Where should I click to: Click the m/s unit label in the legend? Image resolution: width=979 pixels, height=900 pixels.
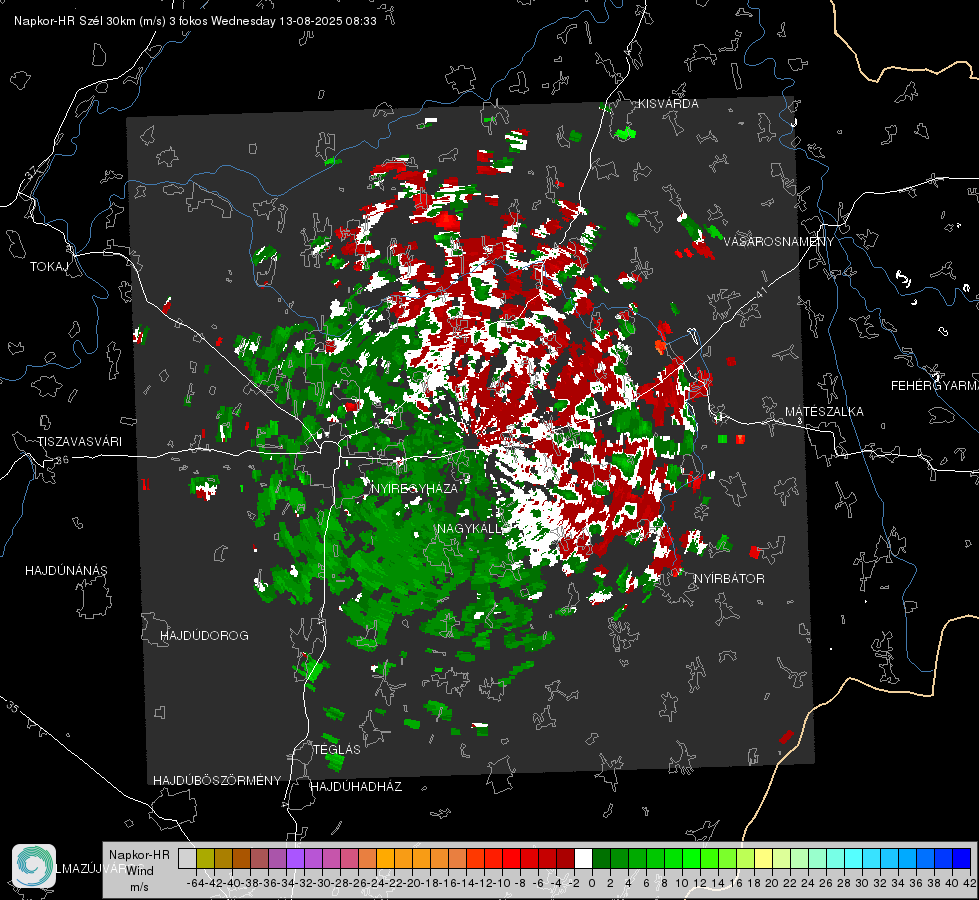(x=139, y=886)
